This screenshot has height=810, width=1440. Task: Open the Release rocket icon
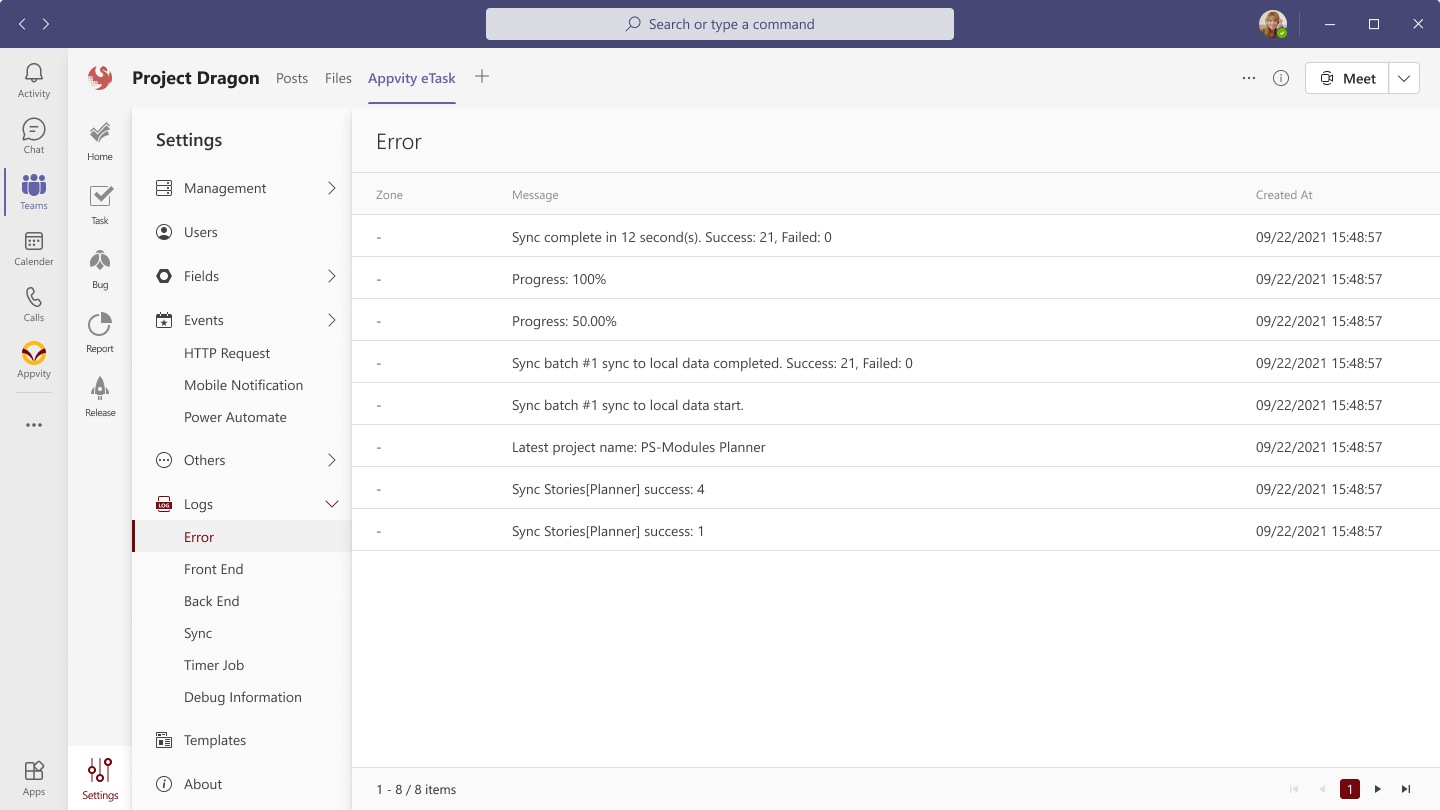point(100,396)
